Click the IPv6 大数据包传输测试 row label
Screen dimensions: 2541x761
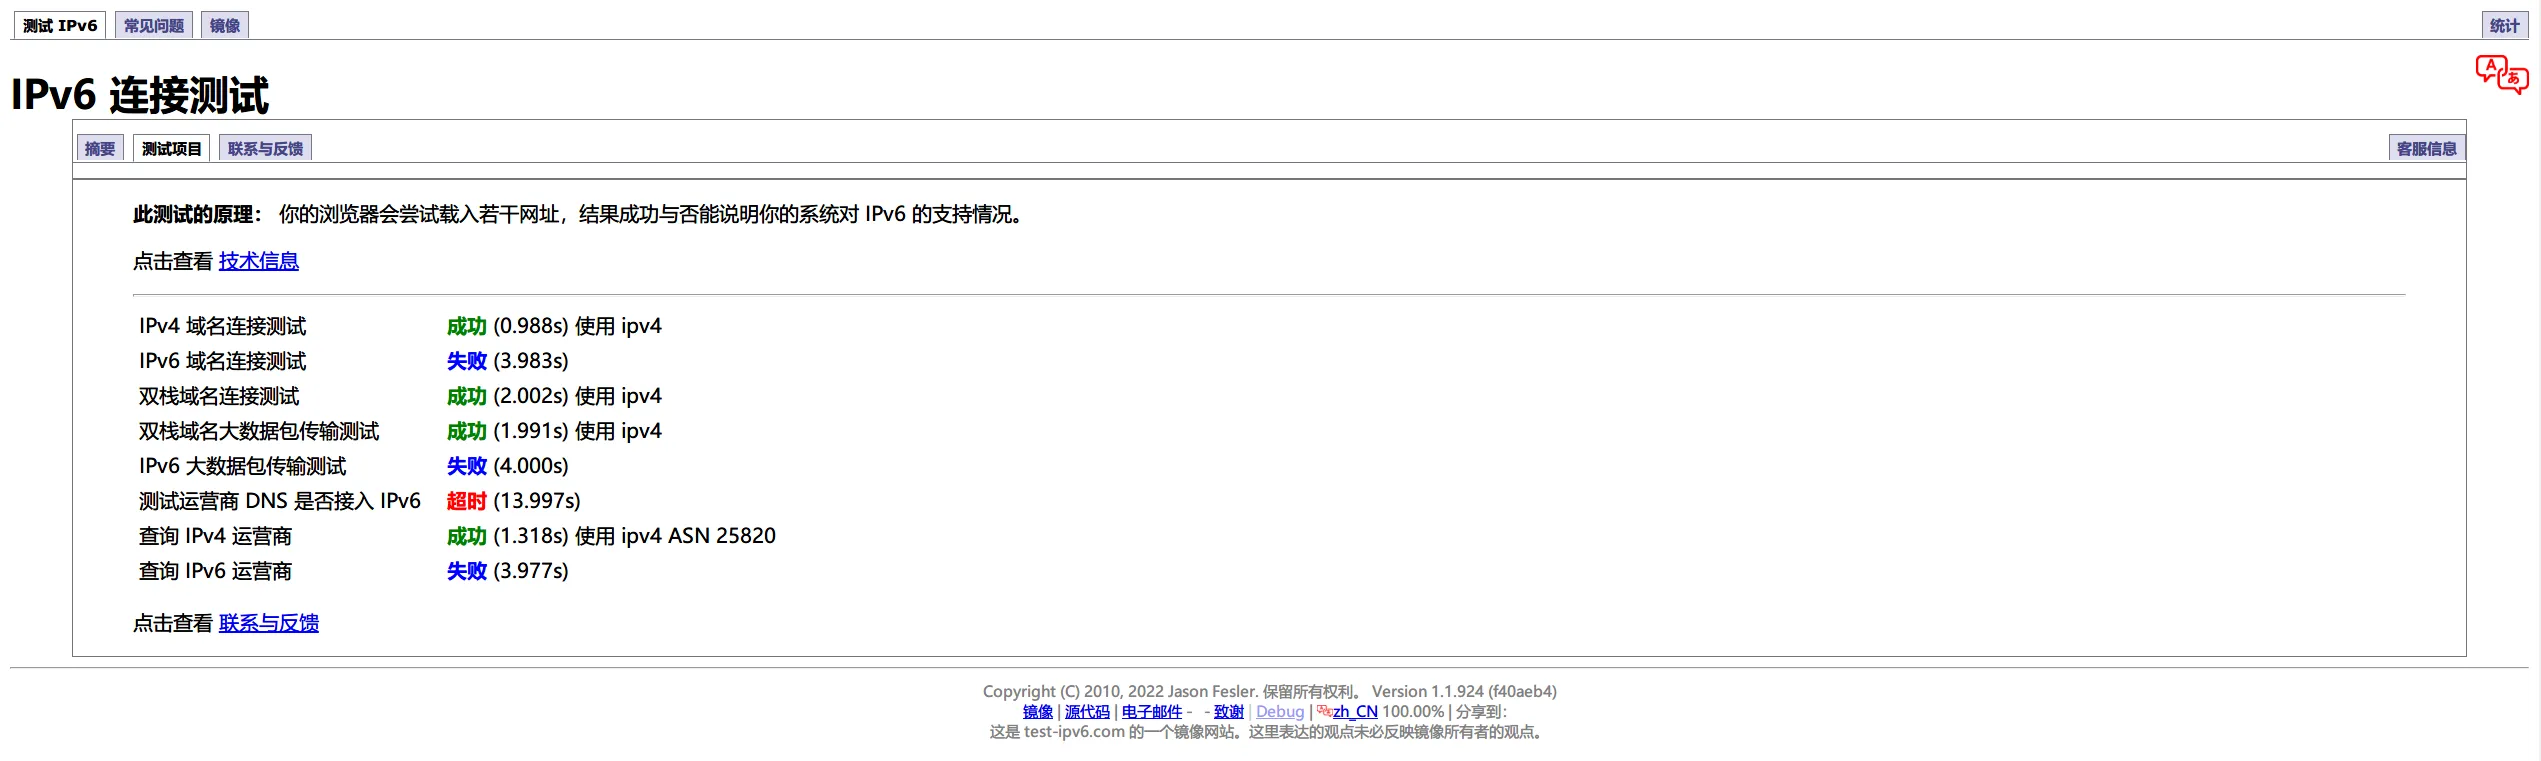(242, 466)
